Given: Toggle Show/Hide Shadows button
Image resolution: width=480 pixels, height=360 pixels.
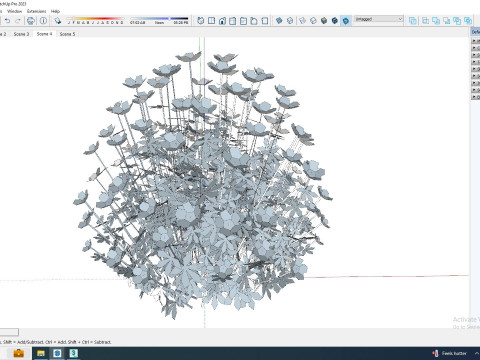Looking at the screenshot, I should [x=57, y=21].
